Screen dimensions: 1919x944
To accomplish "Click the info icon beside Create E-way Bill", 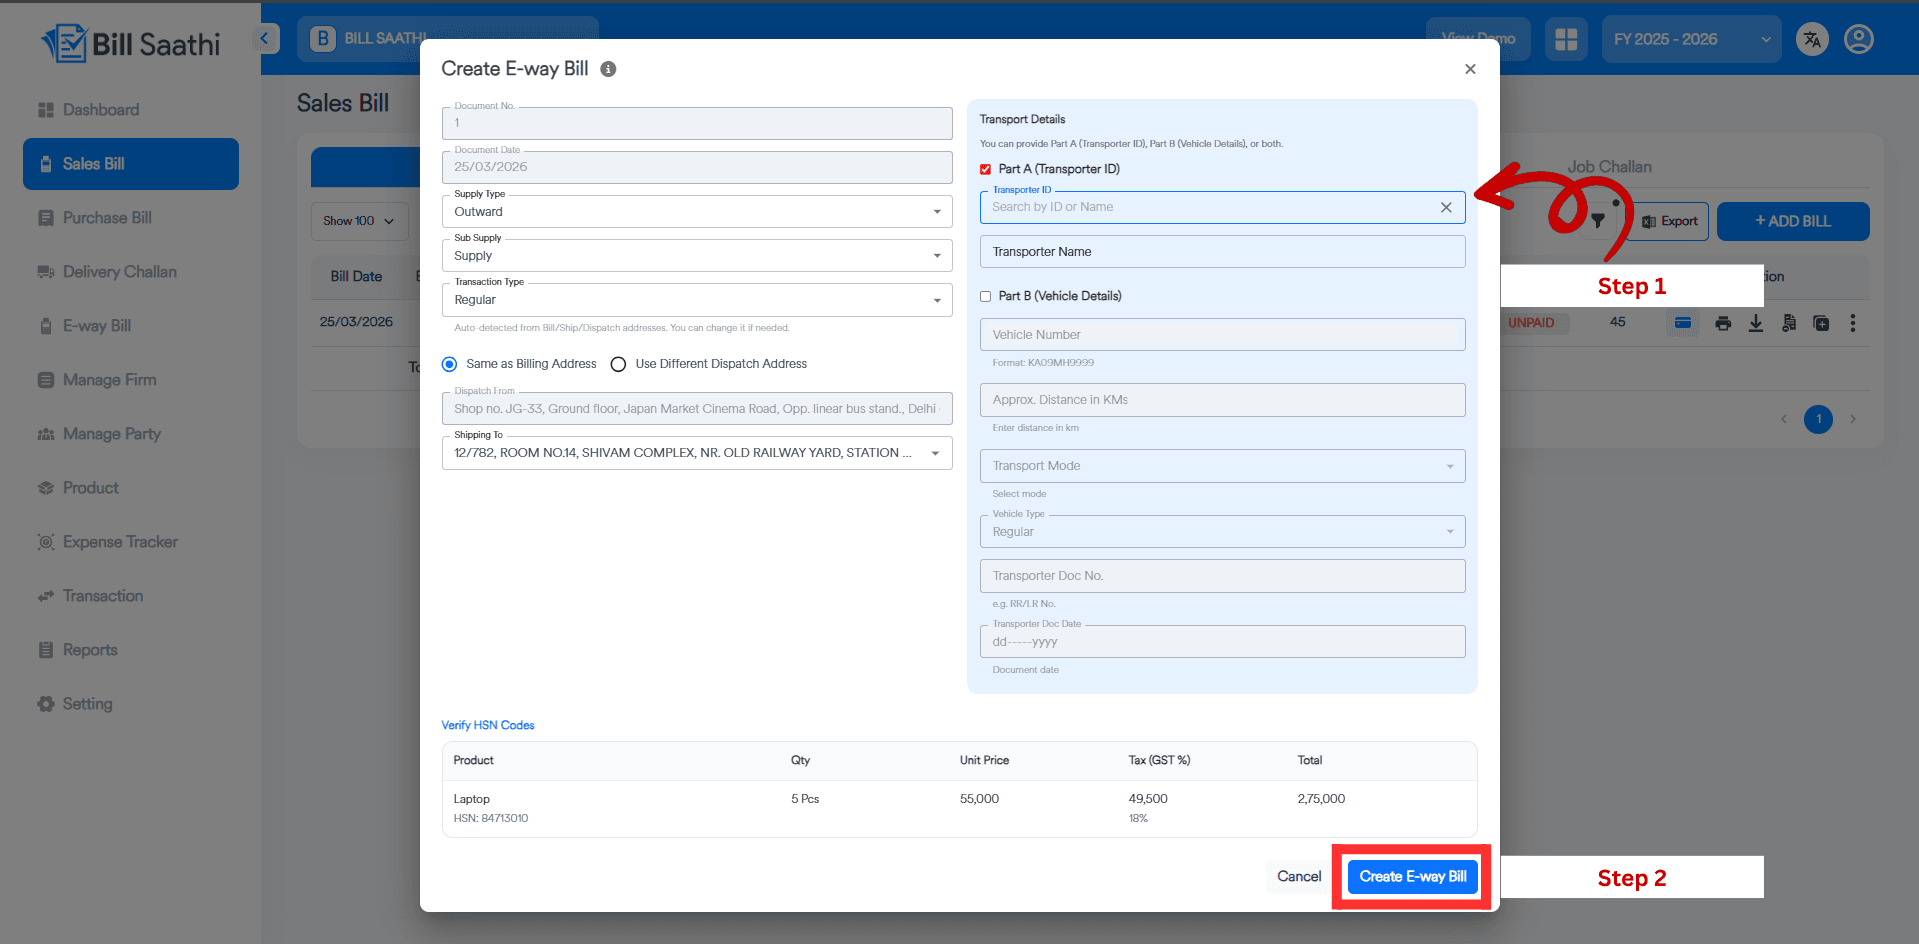I will pos(608,69).
